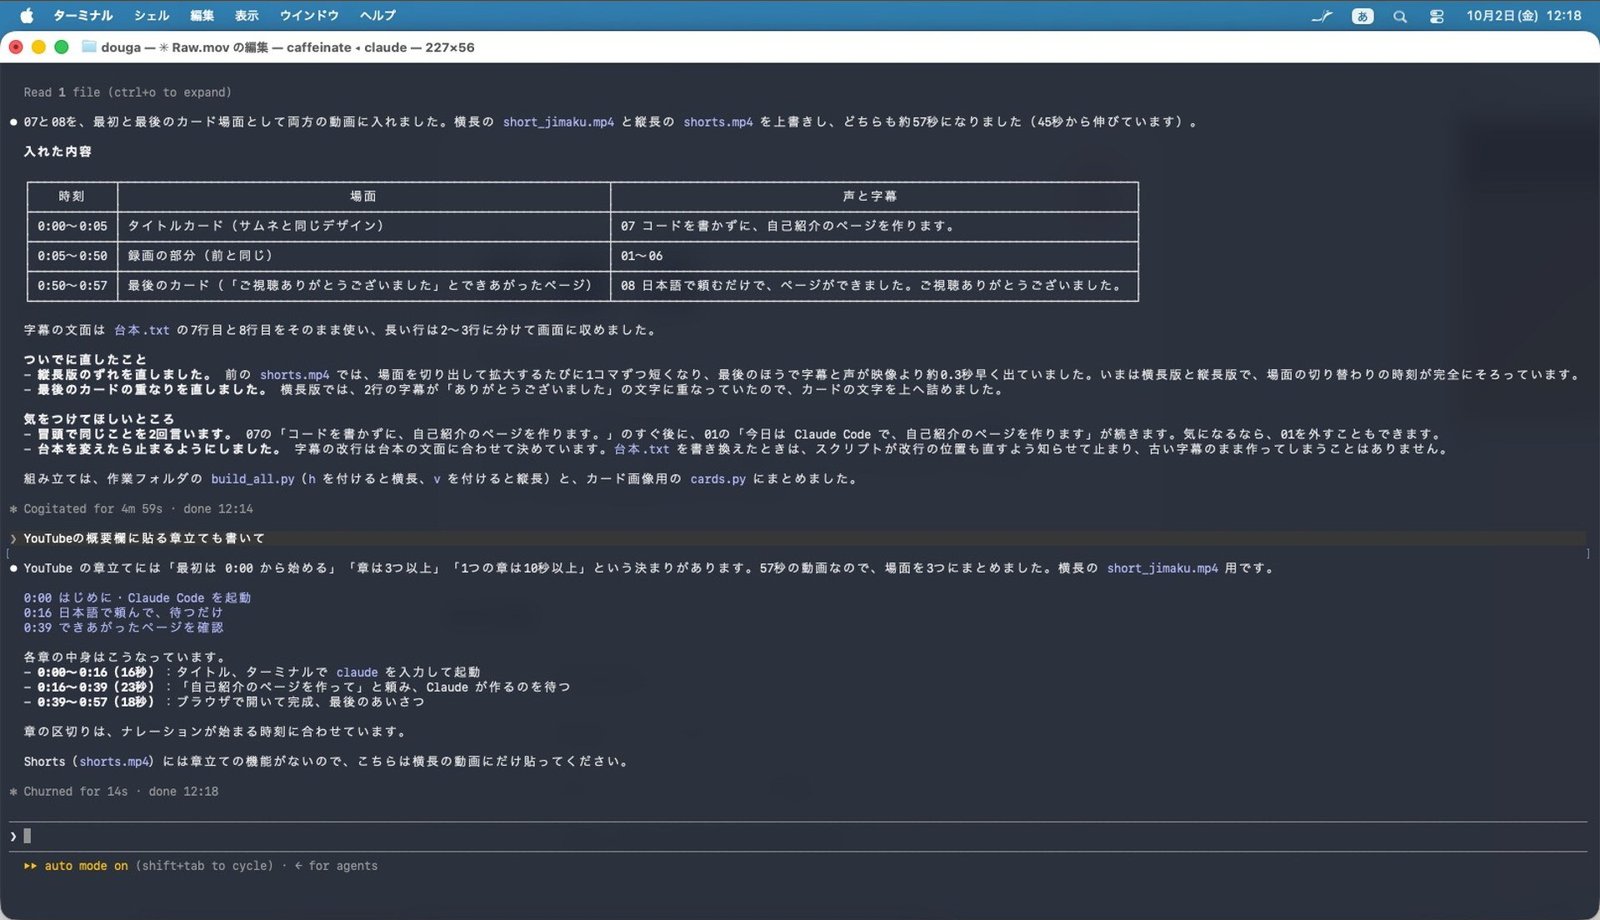Close the terminal window with the red button

pyautogui.click(x=16, y=47)
